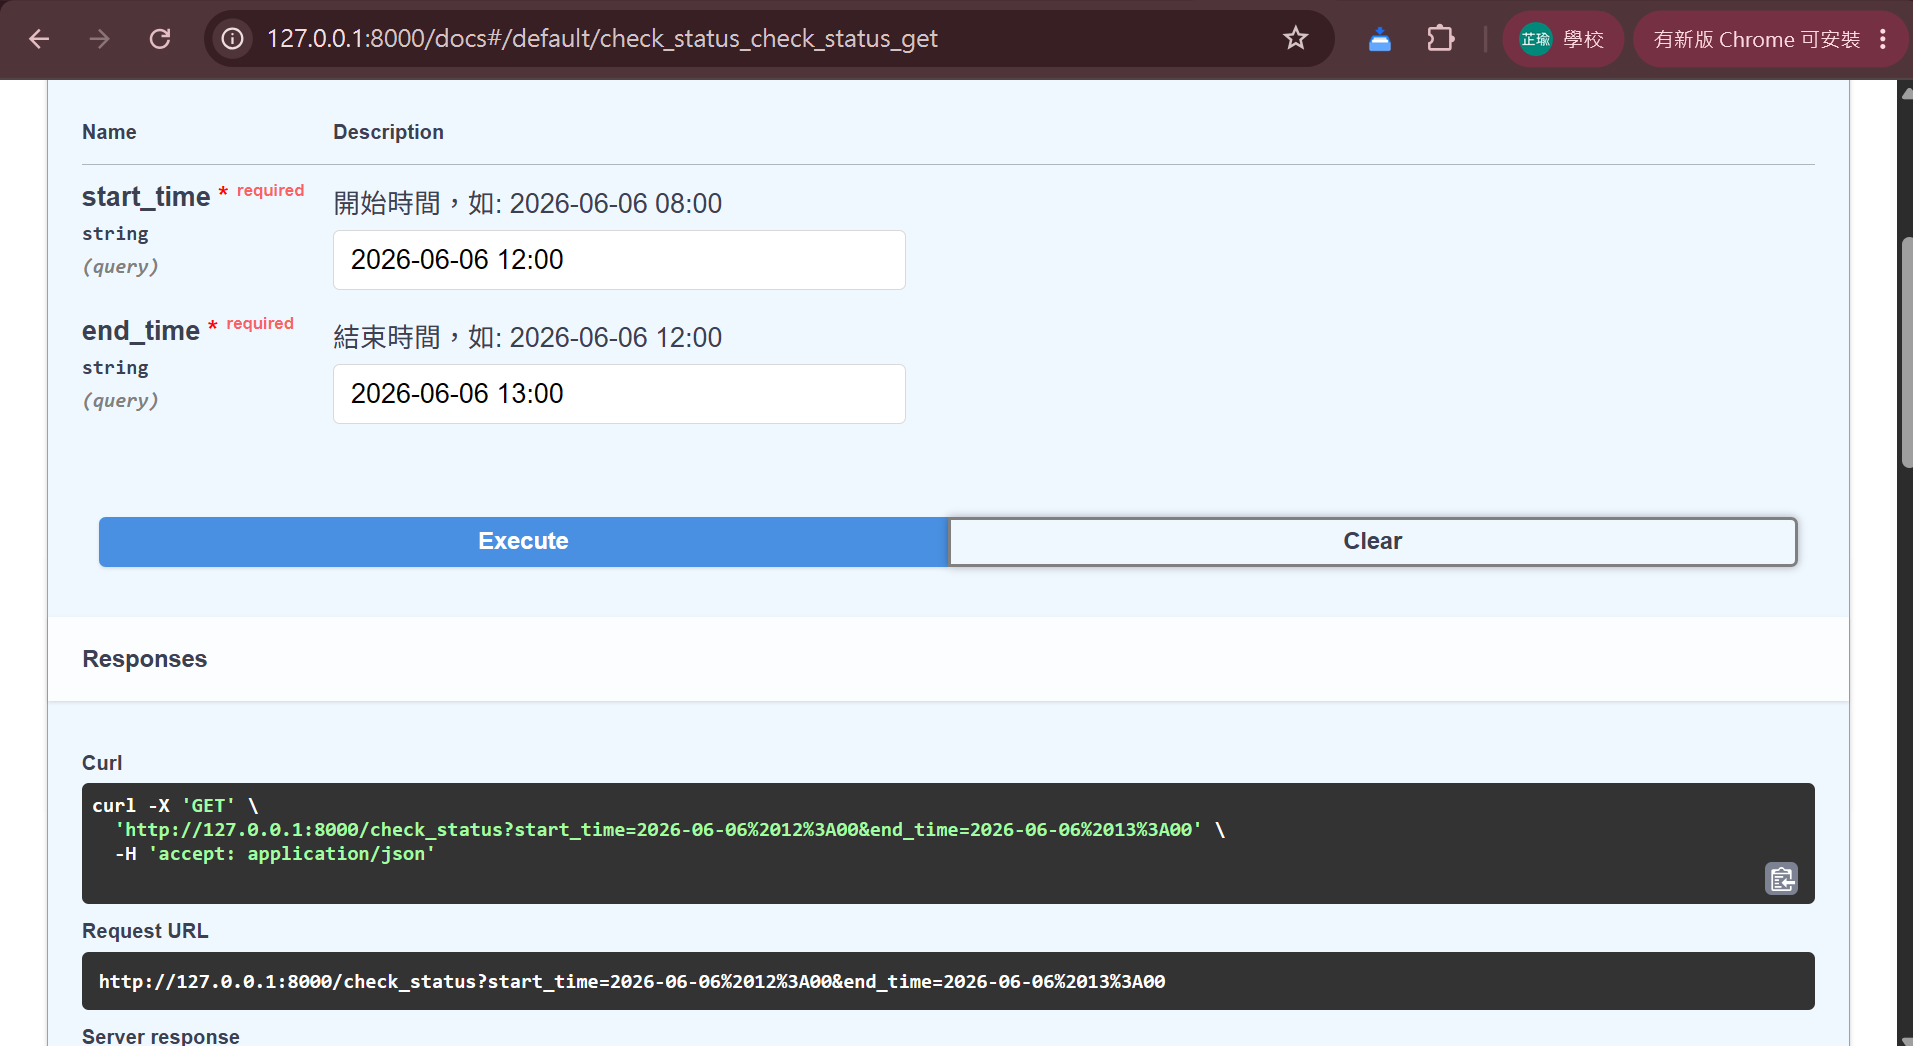Click the 結束時間 description text
1913x1046 pixels.
[528, 338]
